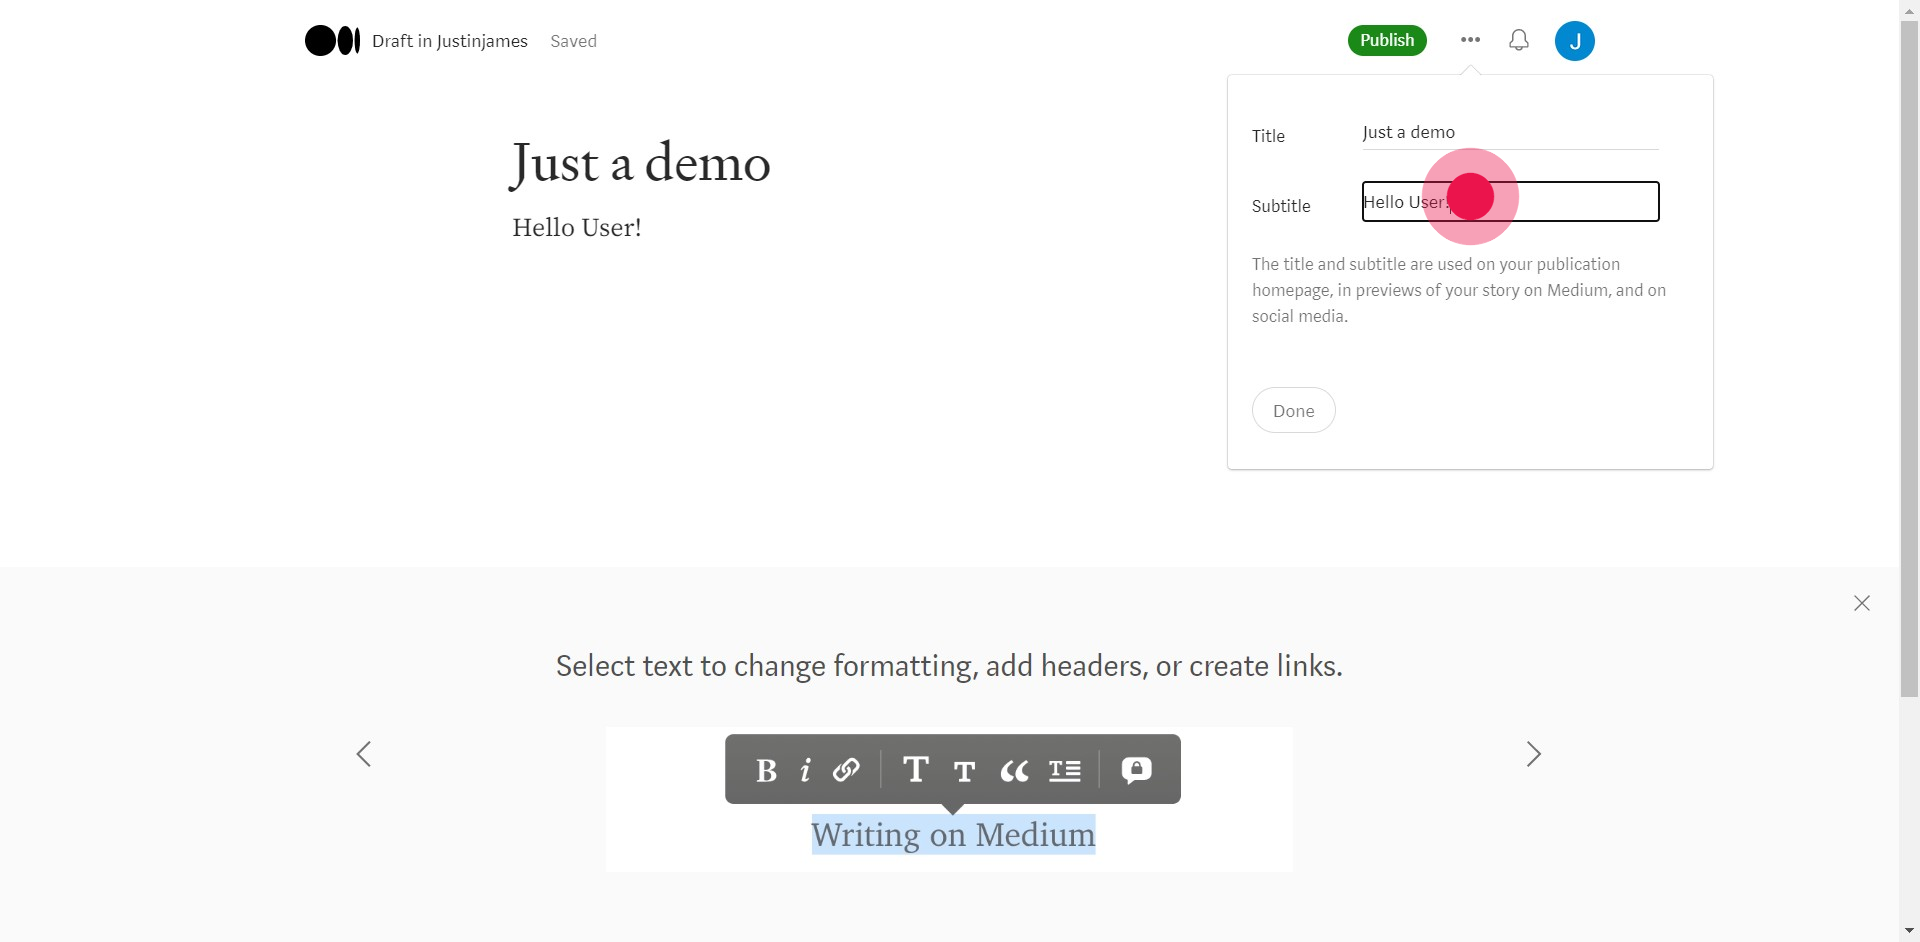
Task: Open the notifications bell
Action: click(1518, 40)
